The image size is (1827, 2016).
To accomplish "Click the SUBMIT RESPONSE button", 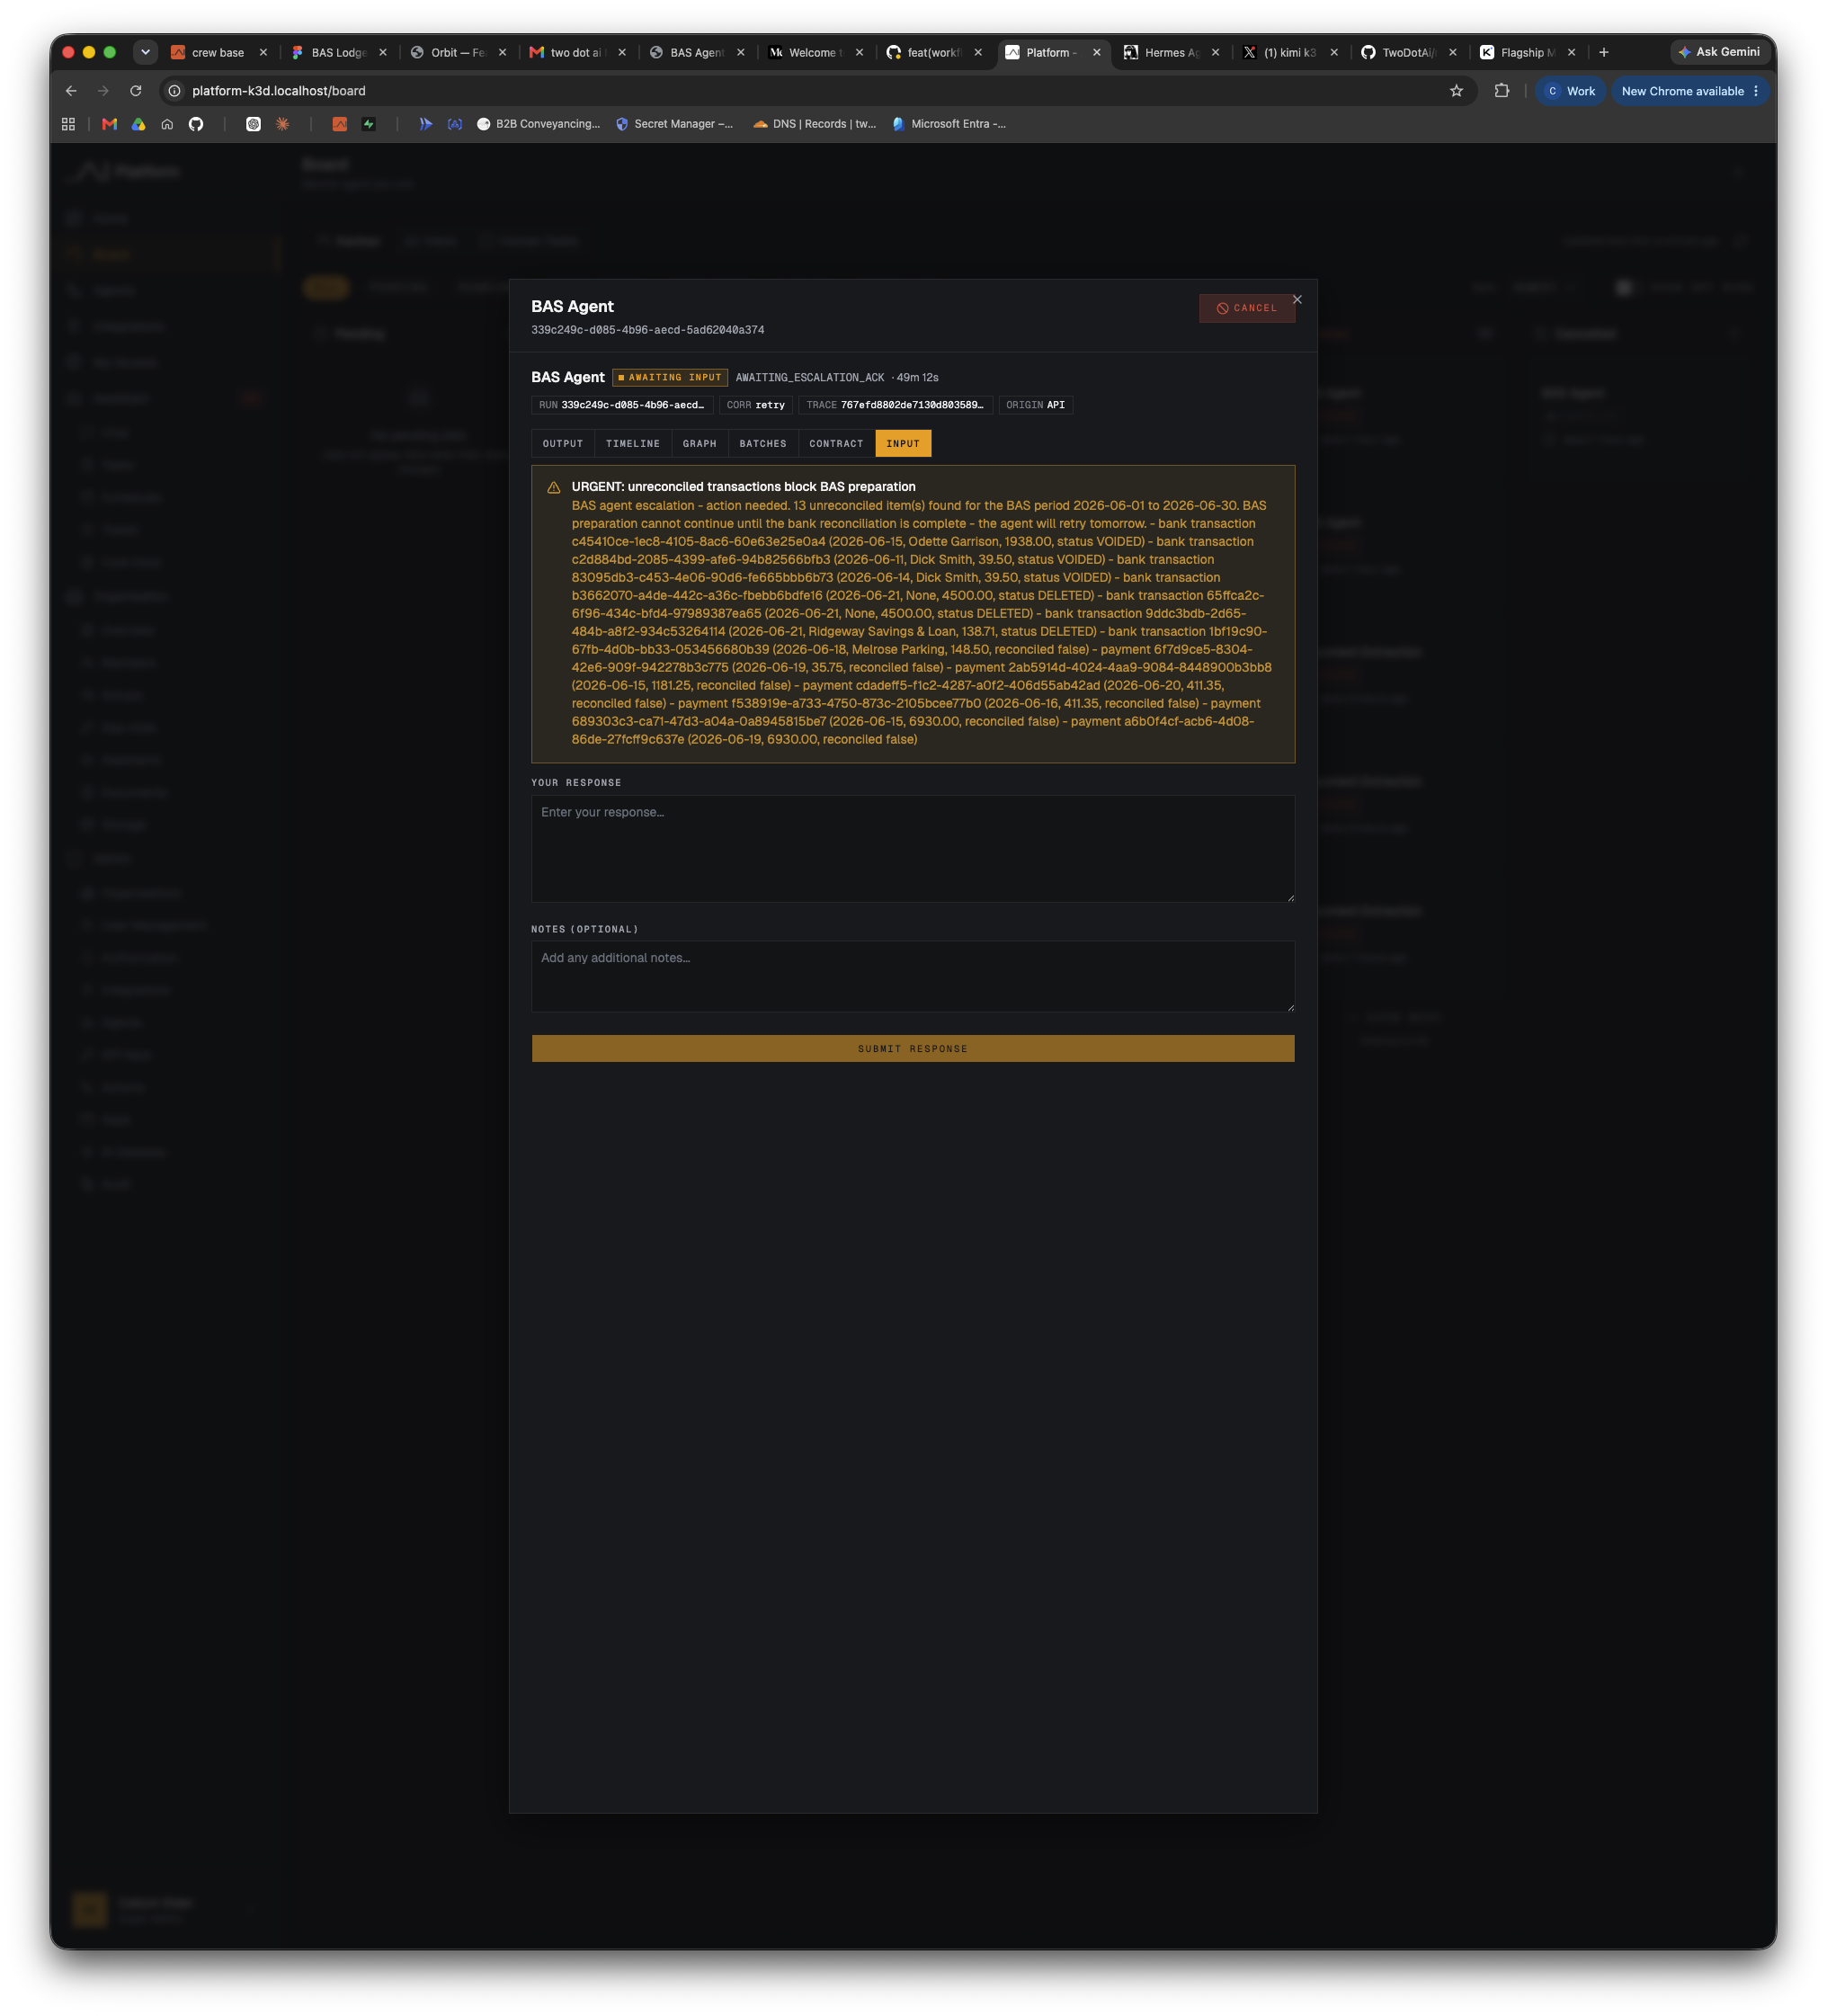I will pyautogui.click(x=913, y=1049).
